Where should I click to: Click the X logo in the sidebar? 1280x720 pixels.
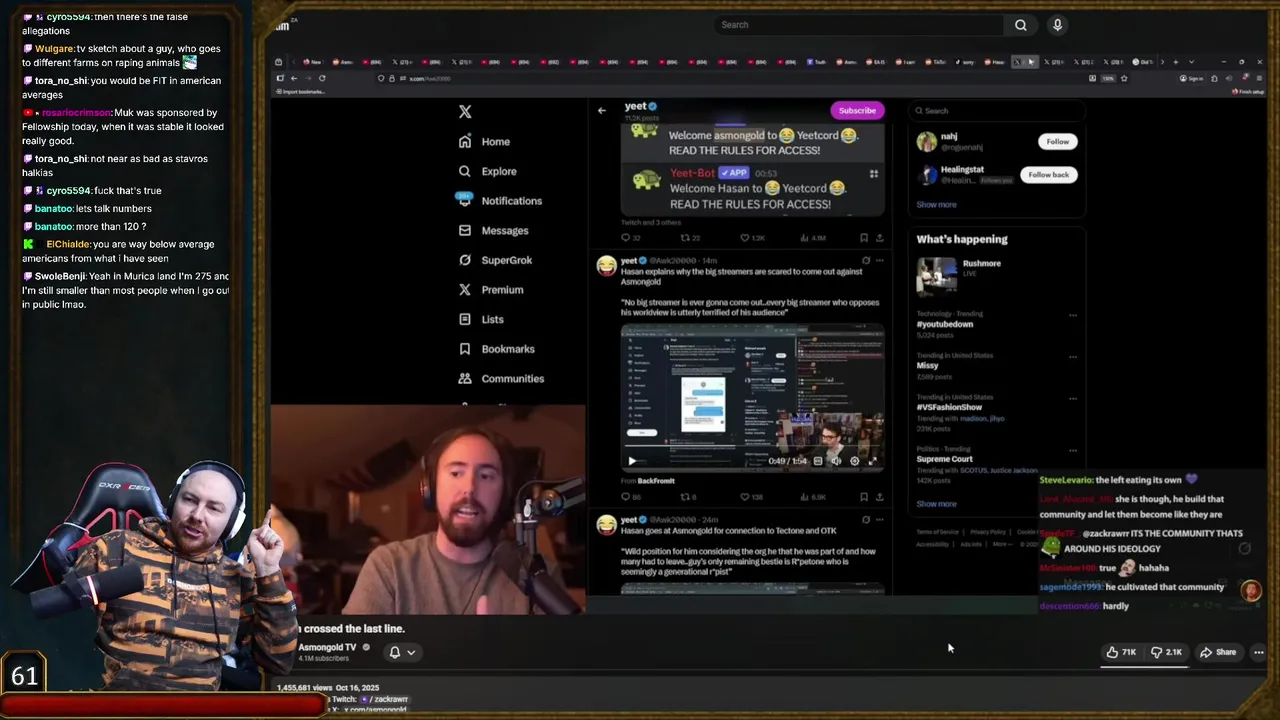465,112
